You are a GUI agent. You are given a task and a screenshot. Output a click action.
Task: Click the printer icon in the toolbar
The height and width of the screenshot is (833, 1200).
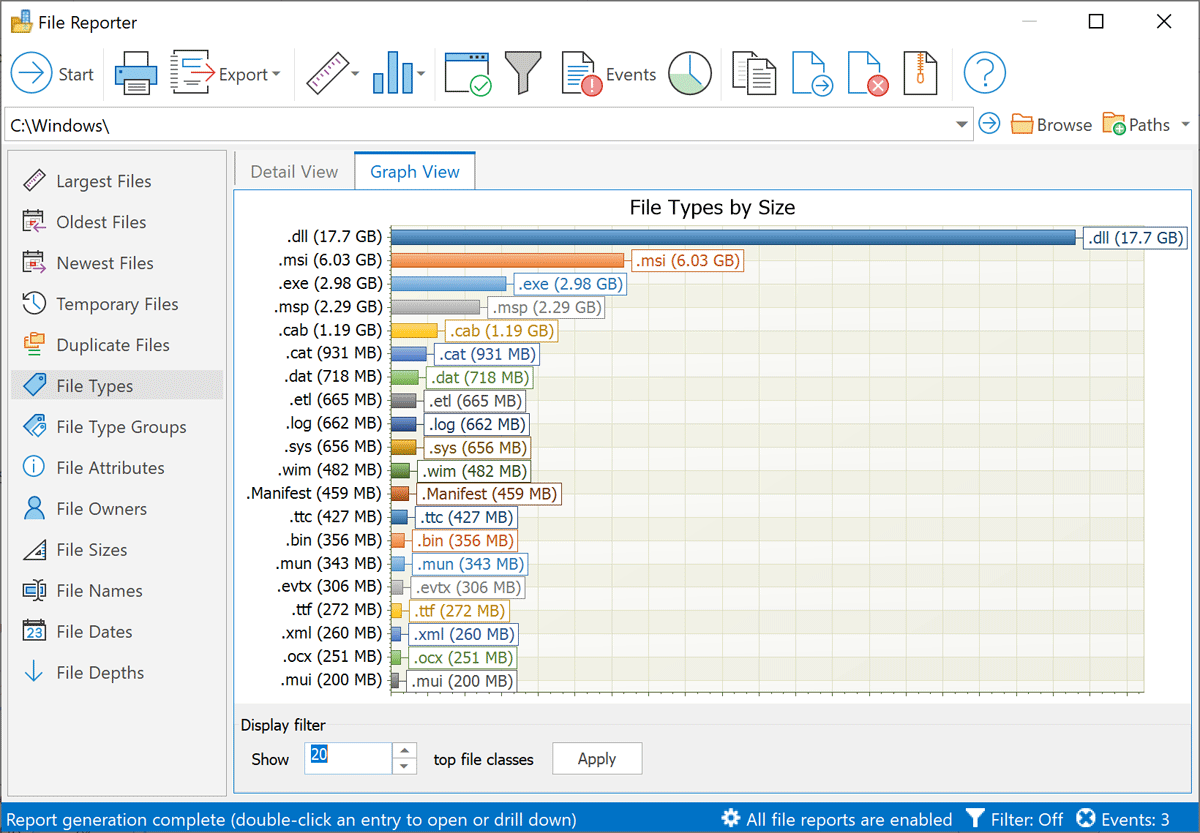pos(135,74)
